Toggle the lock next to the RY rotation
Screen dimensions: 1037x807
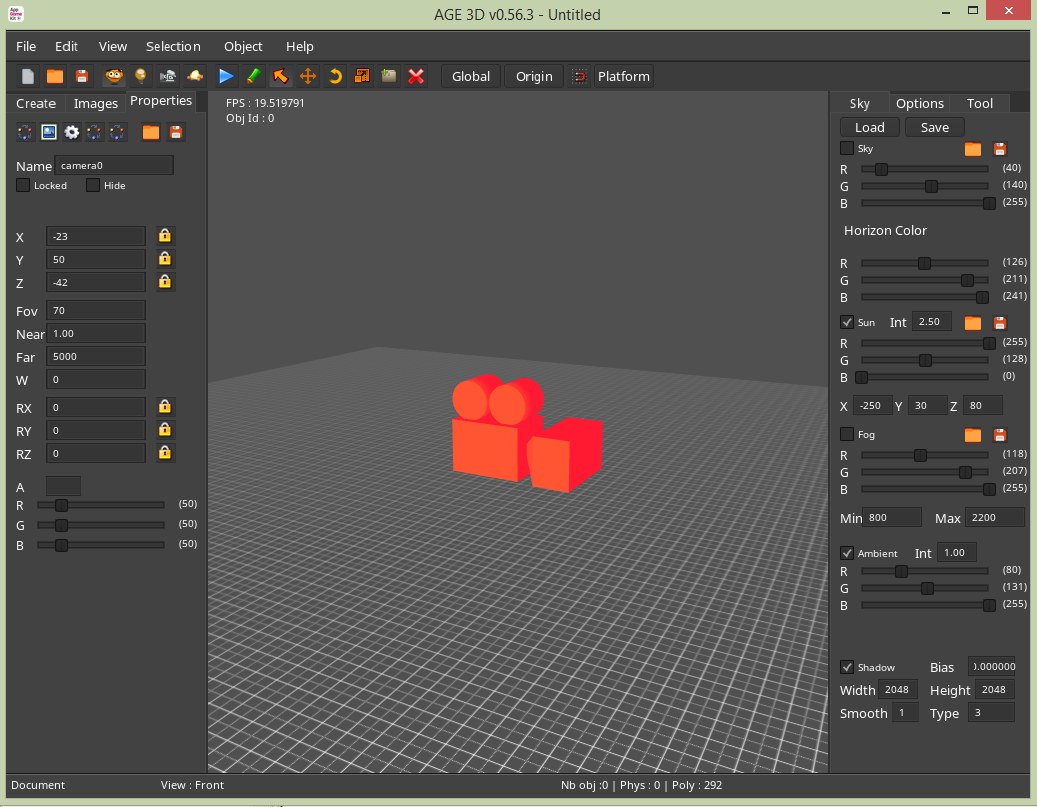(x=165, y=430)
